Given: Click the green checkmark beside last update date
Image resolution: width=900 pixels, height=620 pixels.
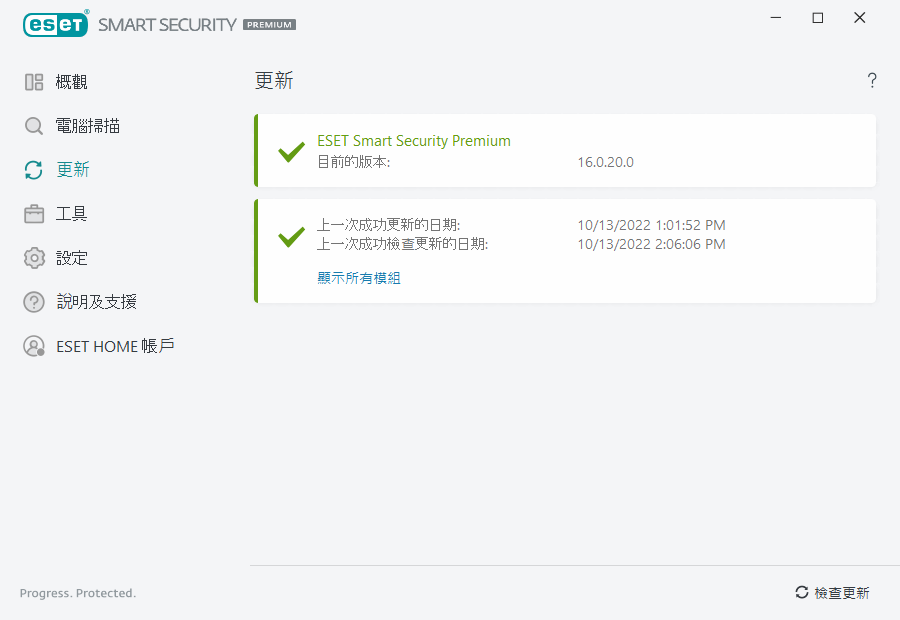Looking at the screenshot, I should click(291, 236).
